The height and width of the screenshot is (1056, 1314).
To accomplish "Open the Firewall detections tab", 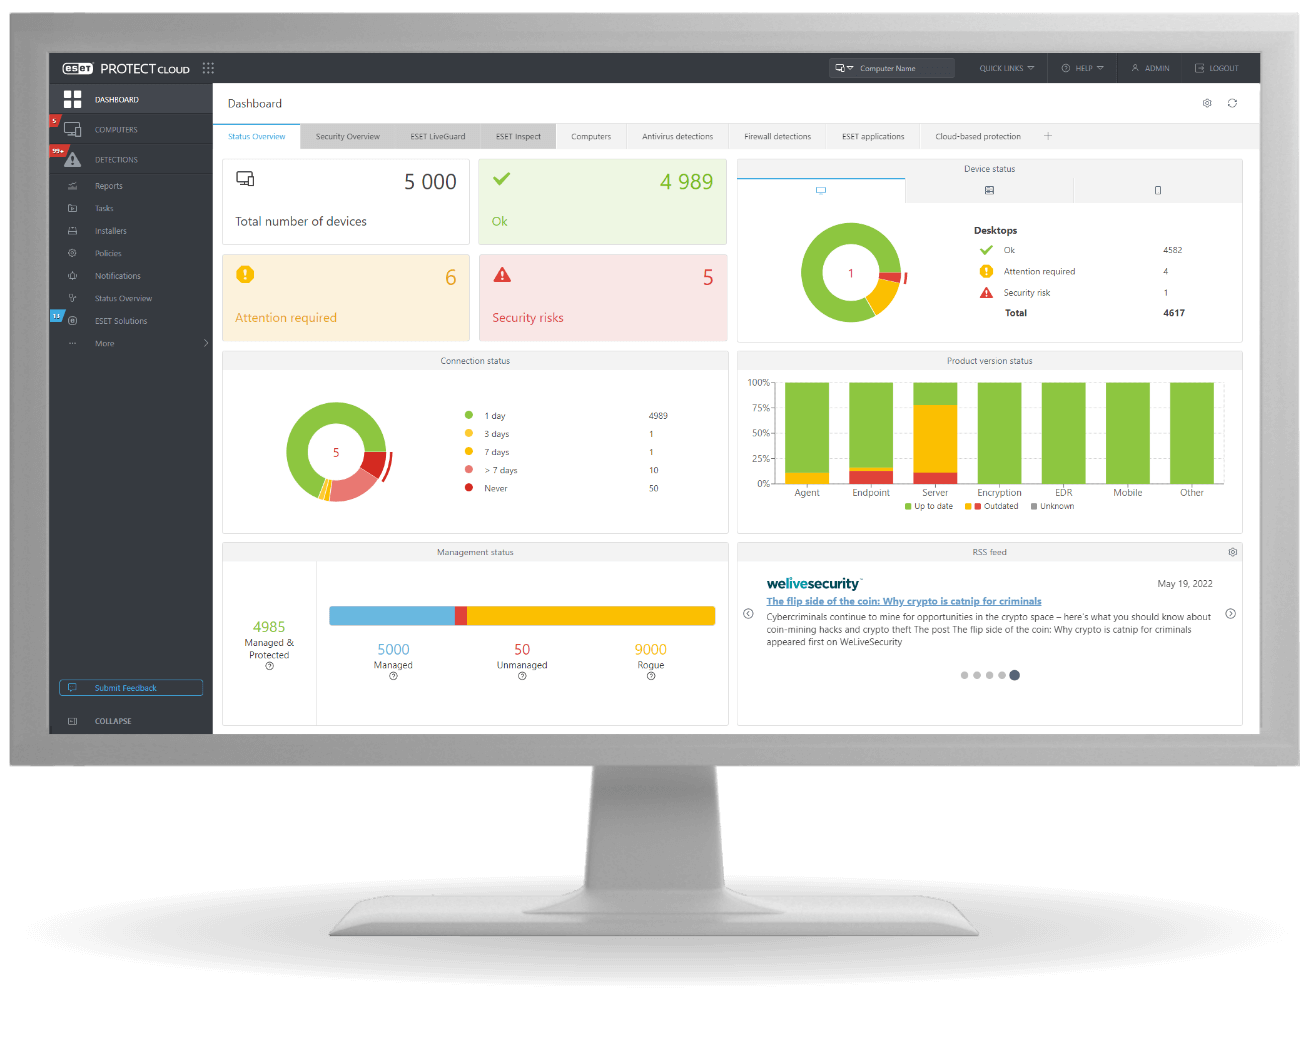I will click(x=778, y=136).
